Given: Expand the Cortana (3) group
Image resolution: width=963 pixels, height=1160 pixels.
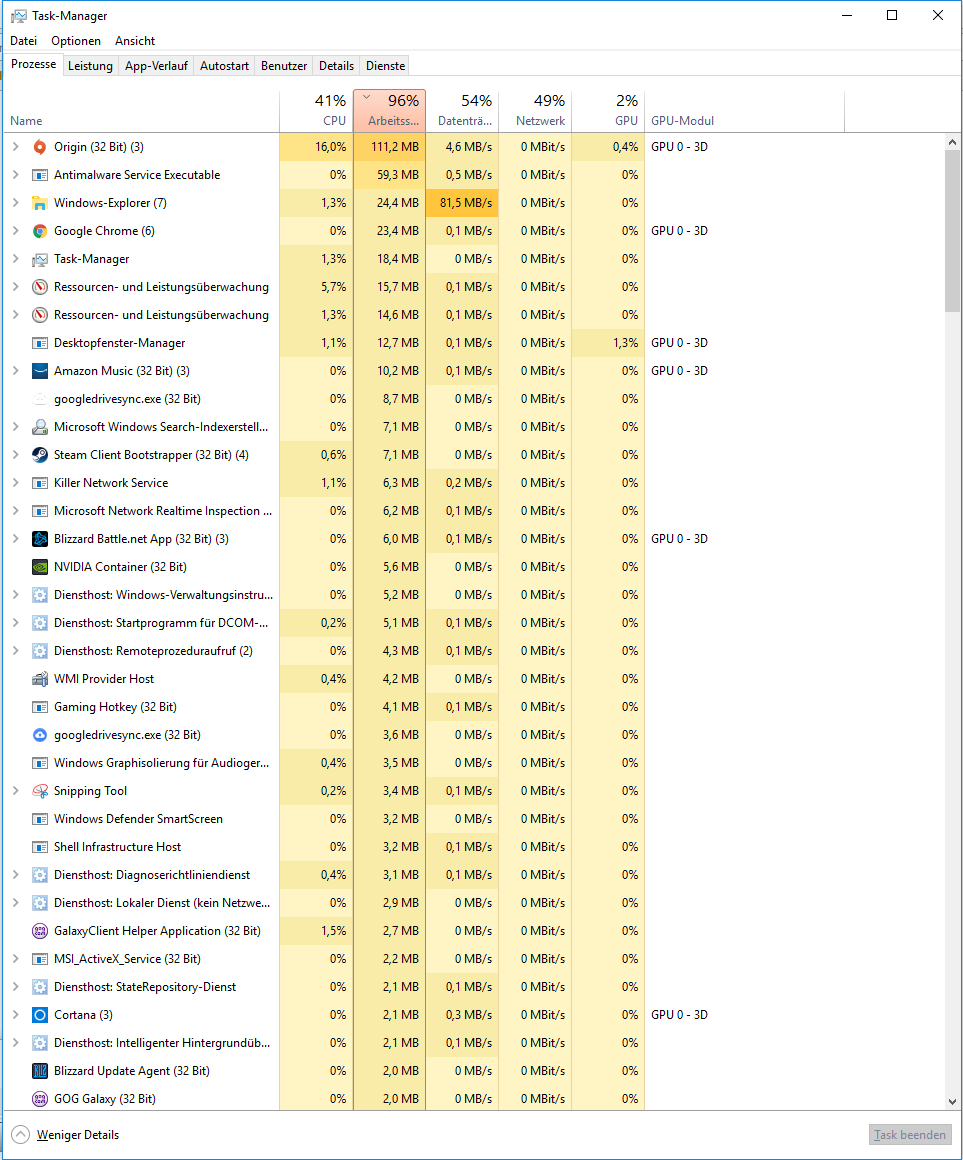Looking at the screenshot, I should pyautogui.click(x=16, y=1015).
